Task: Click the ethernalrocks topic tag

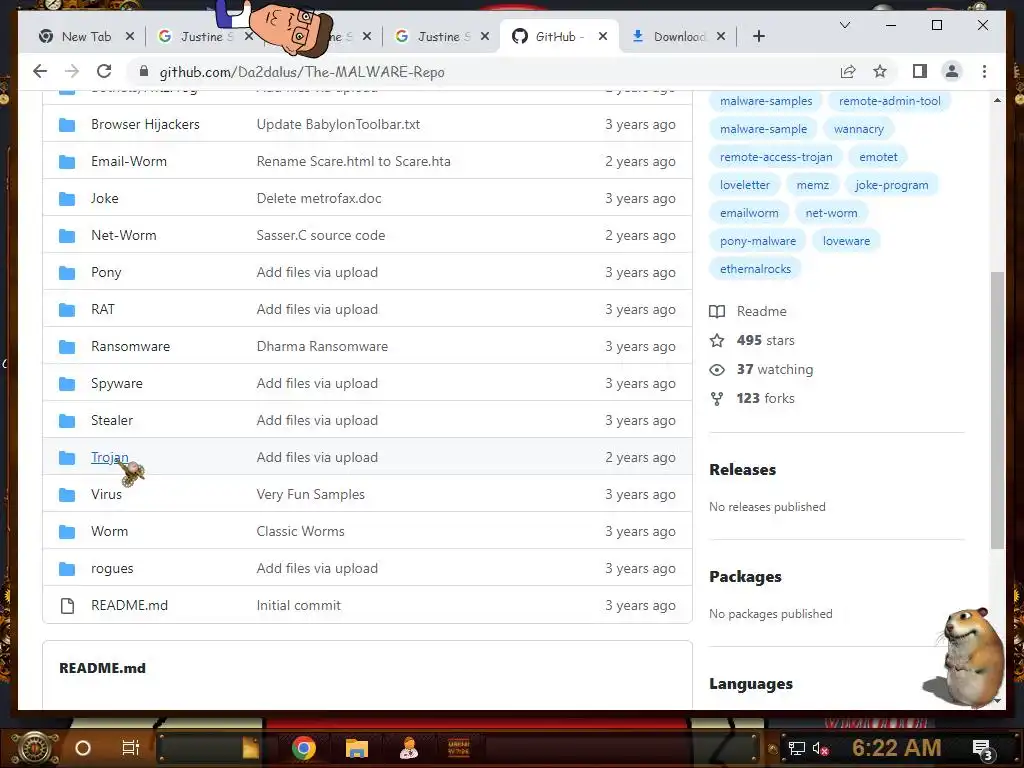Action: [x=755, y=268]
